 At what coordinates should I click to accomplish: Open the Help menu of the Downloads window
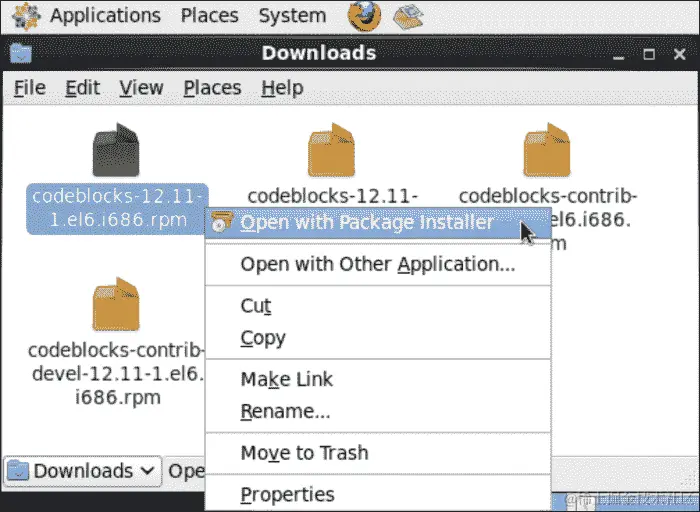click(282, 87)
